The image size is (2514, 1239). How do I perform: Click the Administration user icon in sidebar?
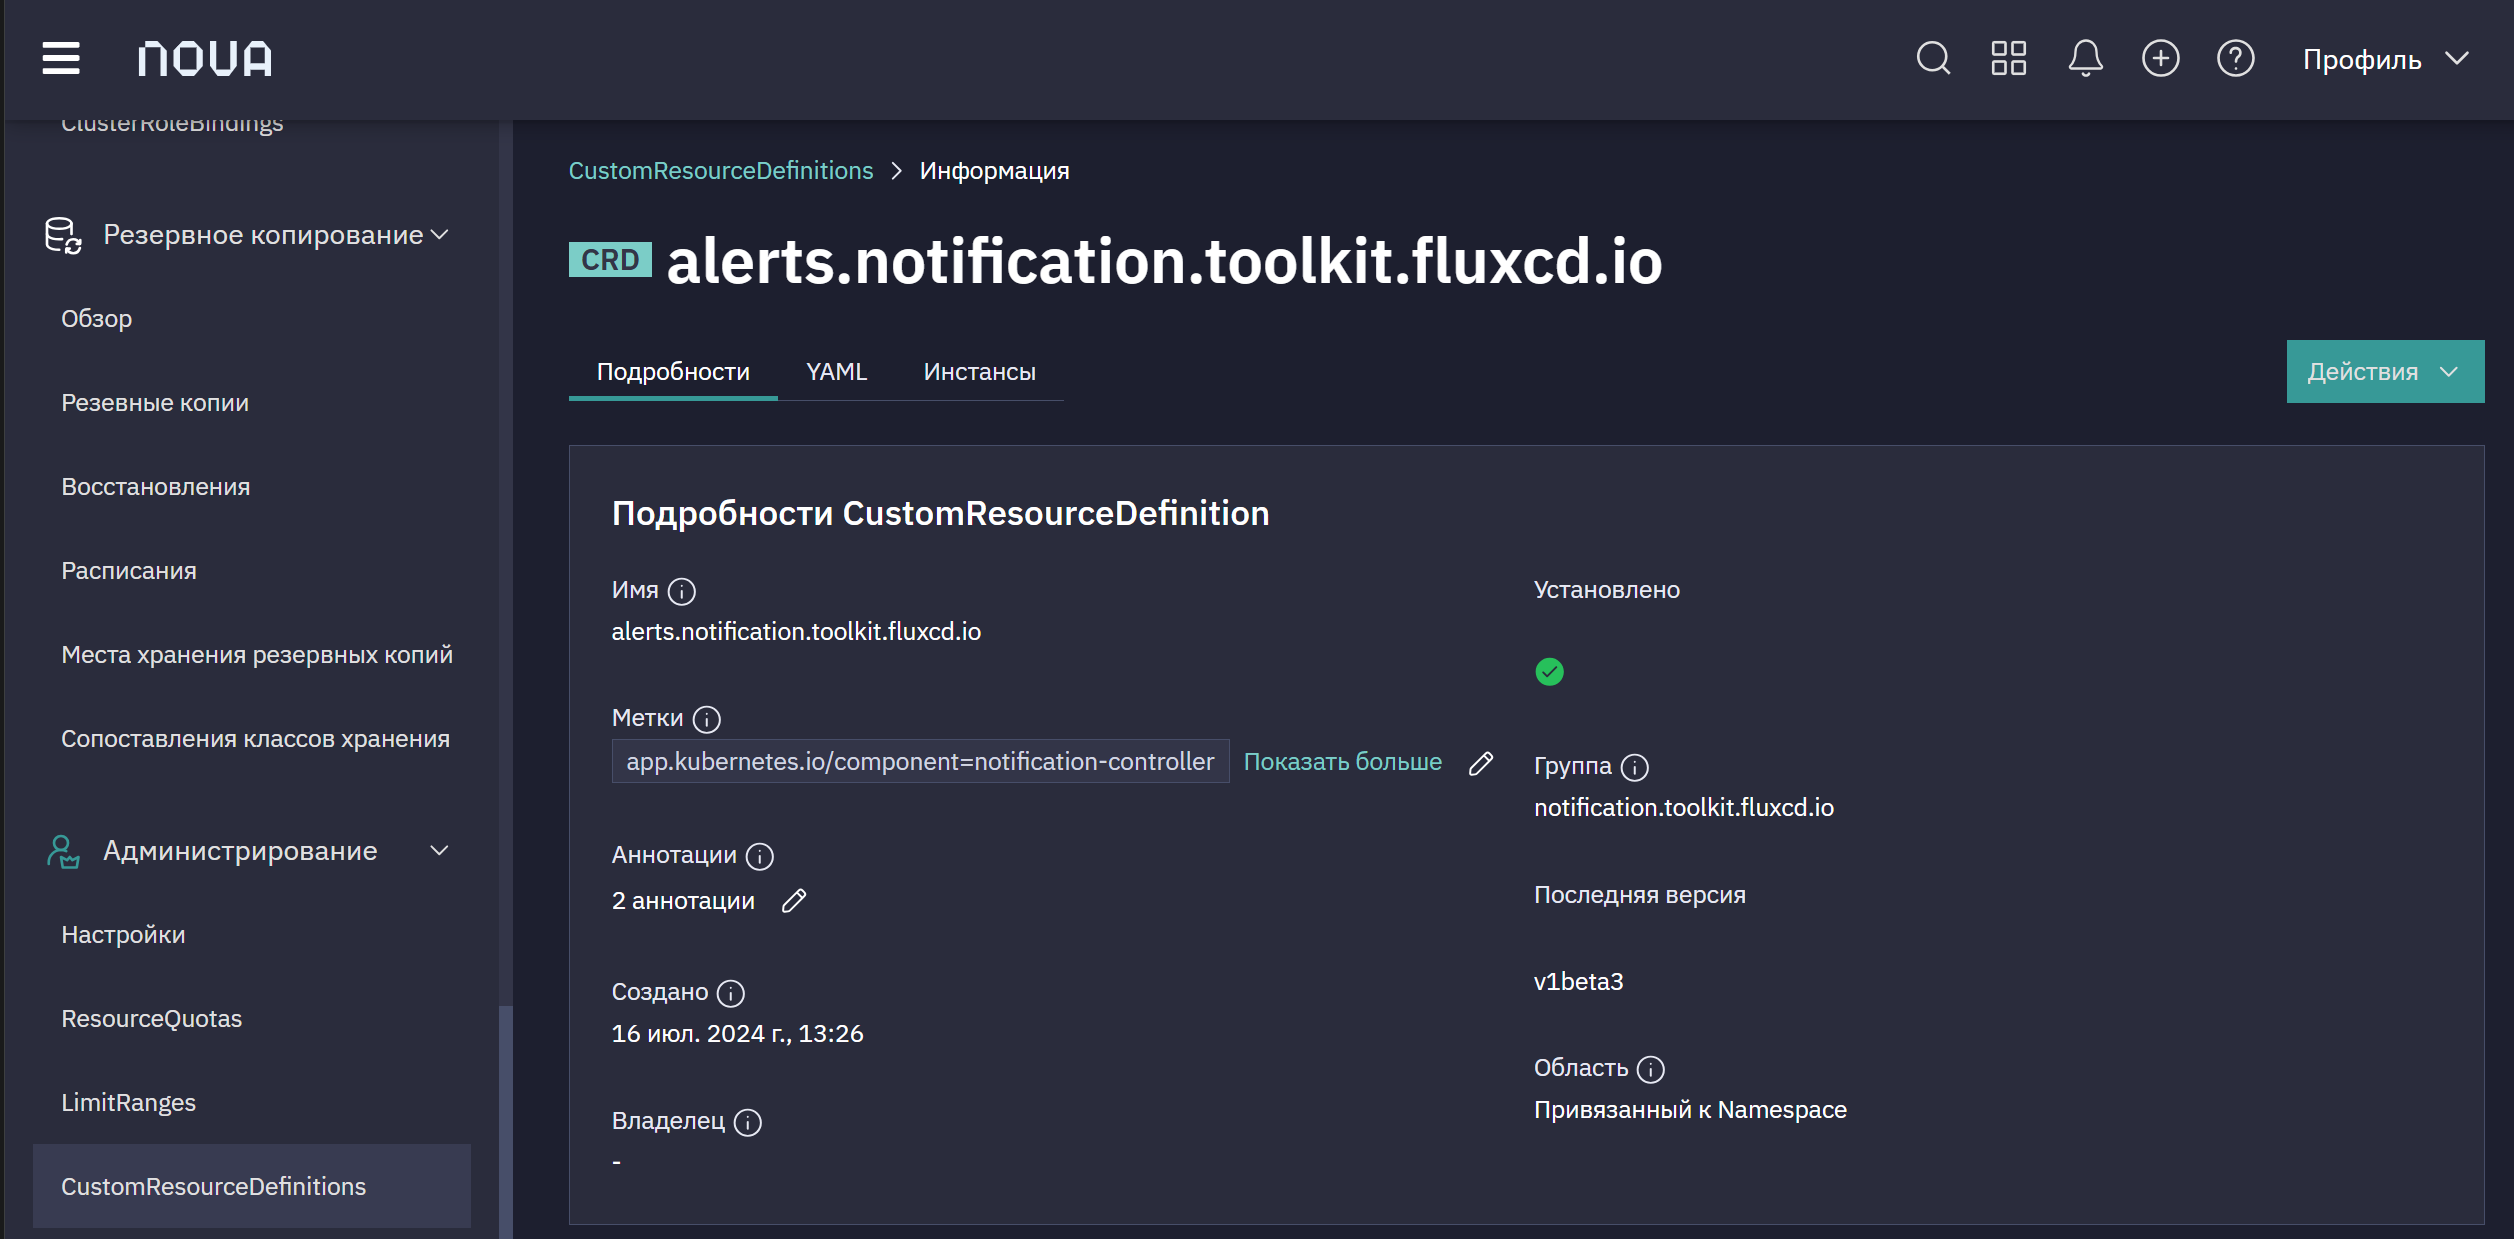point(63,851)
